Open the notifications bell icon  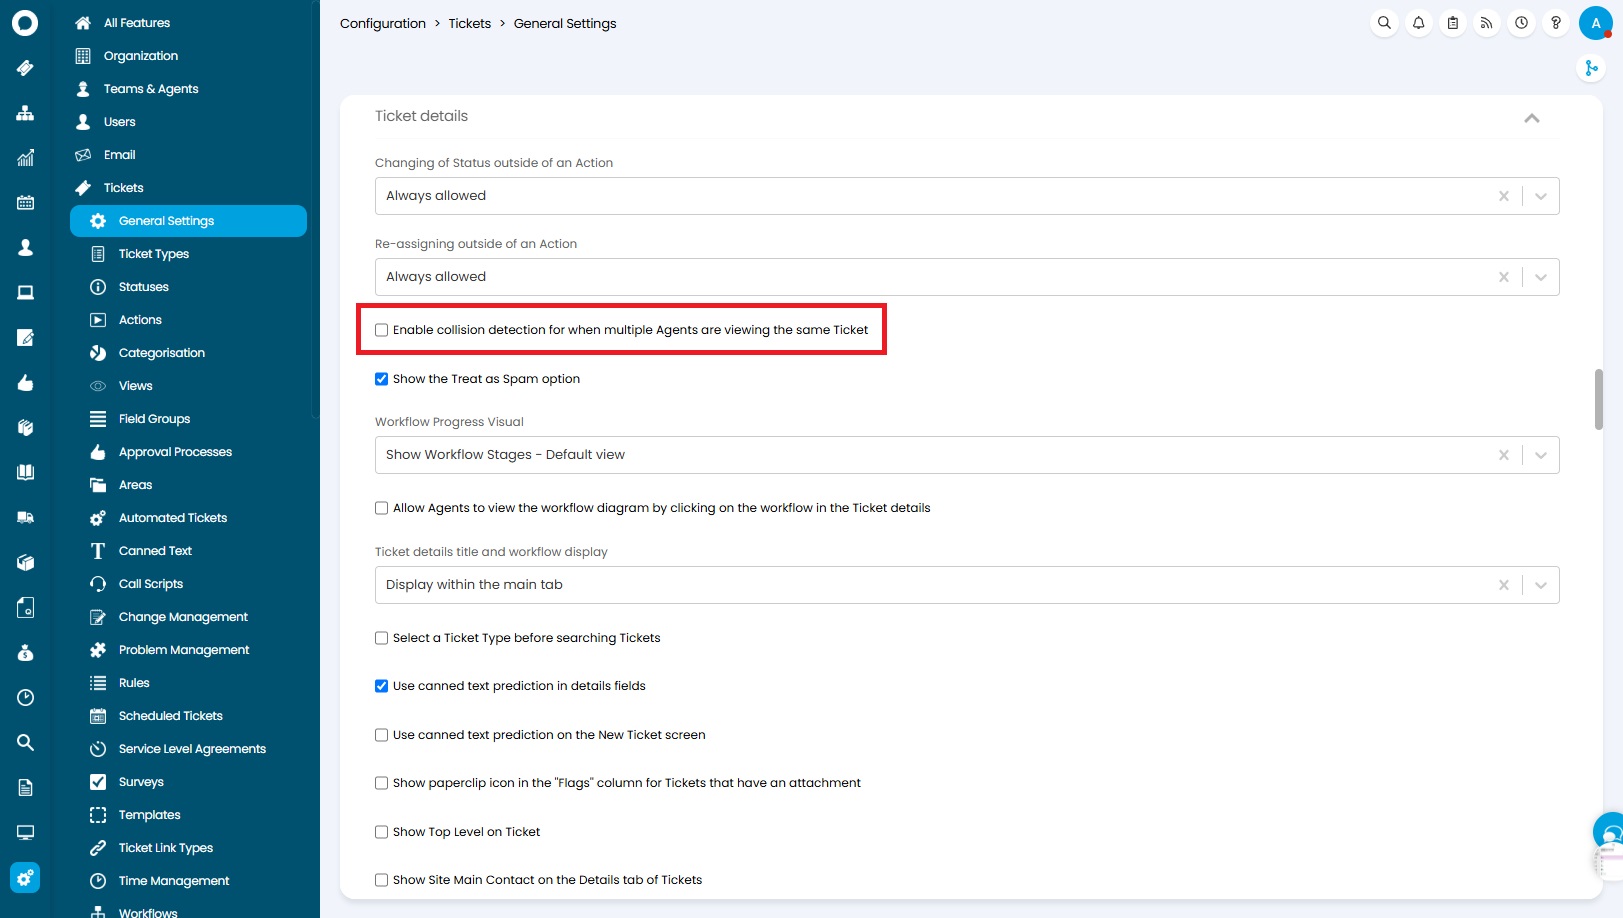pyautogui.click(x=1418, y=23)
